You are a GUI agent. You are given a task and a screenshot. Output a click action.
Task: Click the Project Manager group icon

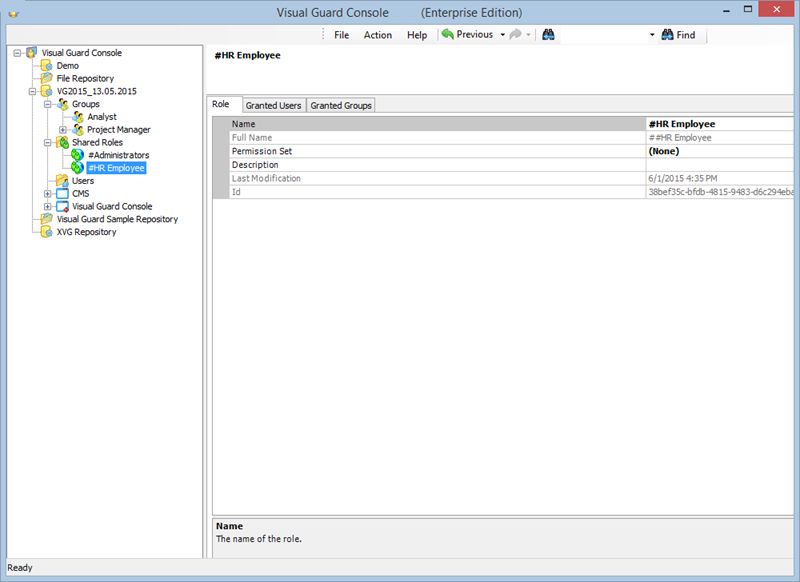[78, 130]
